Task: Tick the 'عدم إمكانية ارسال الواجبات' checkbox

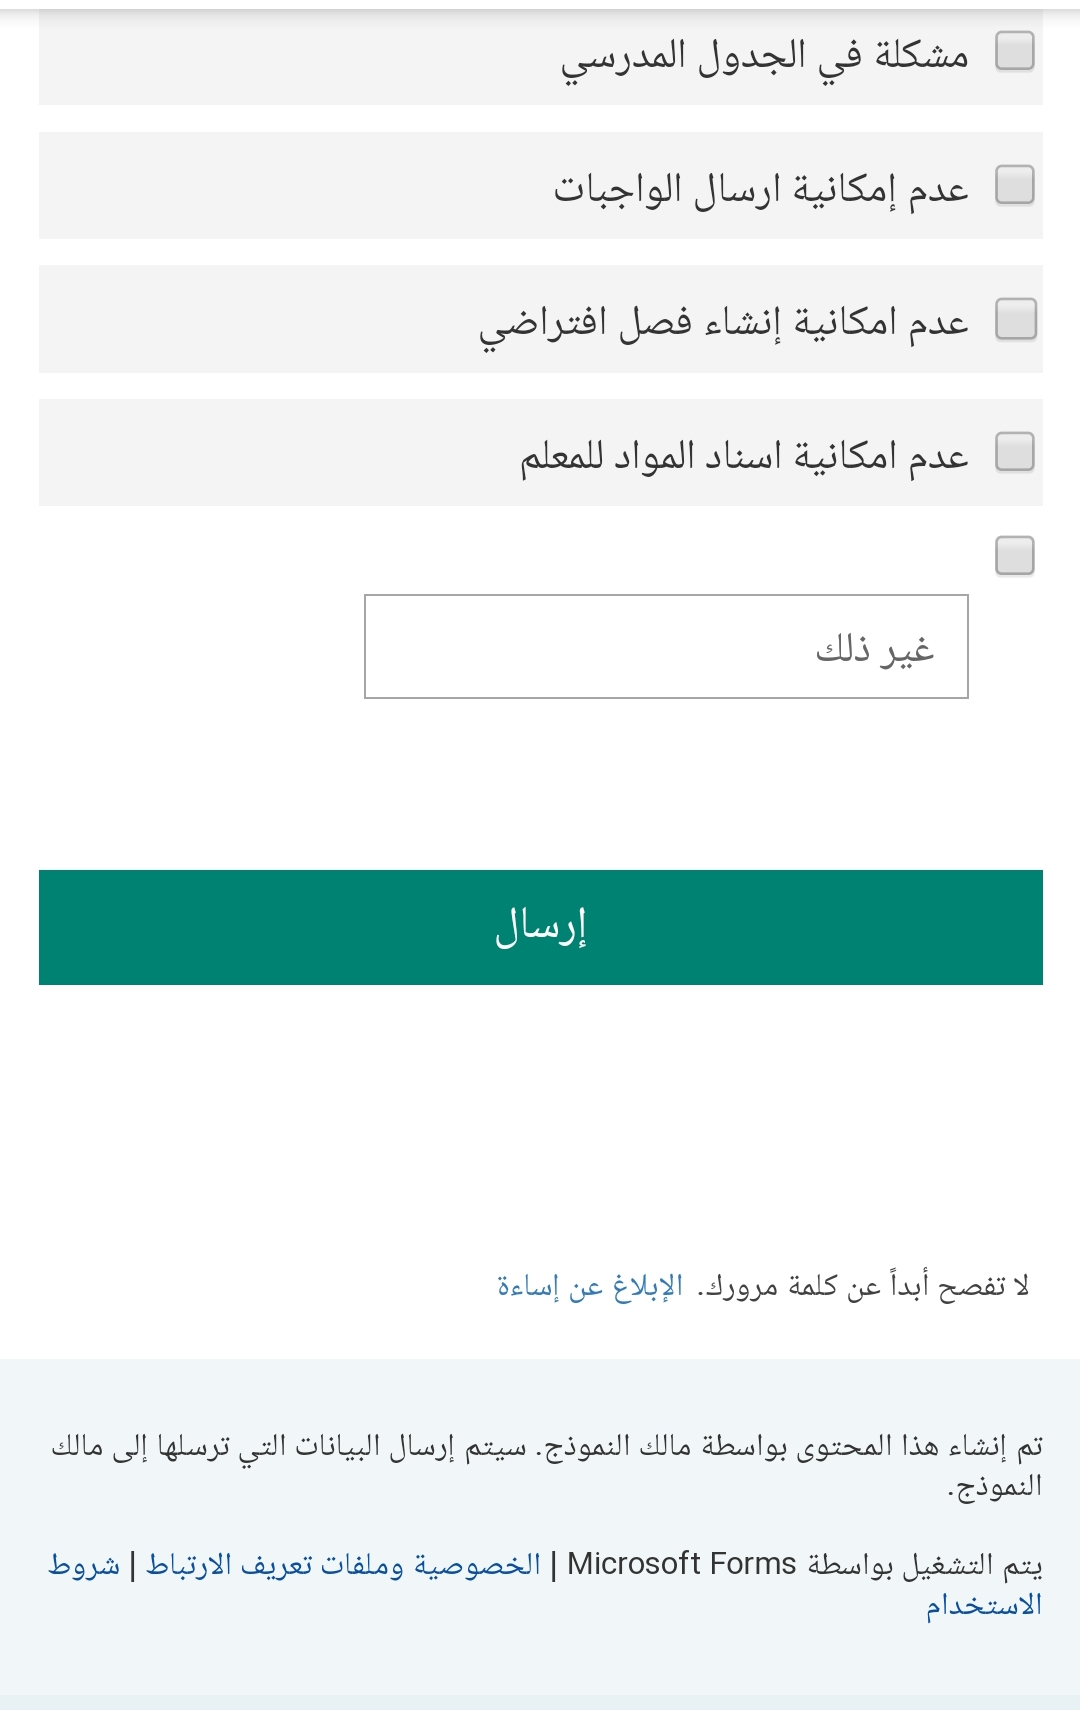Action: [x=1015, y=185]
